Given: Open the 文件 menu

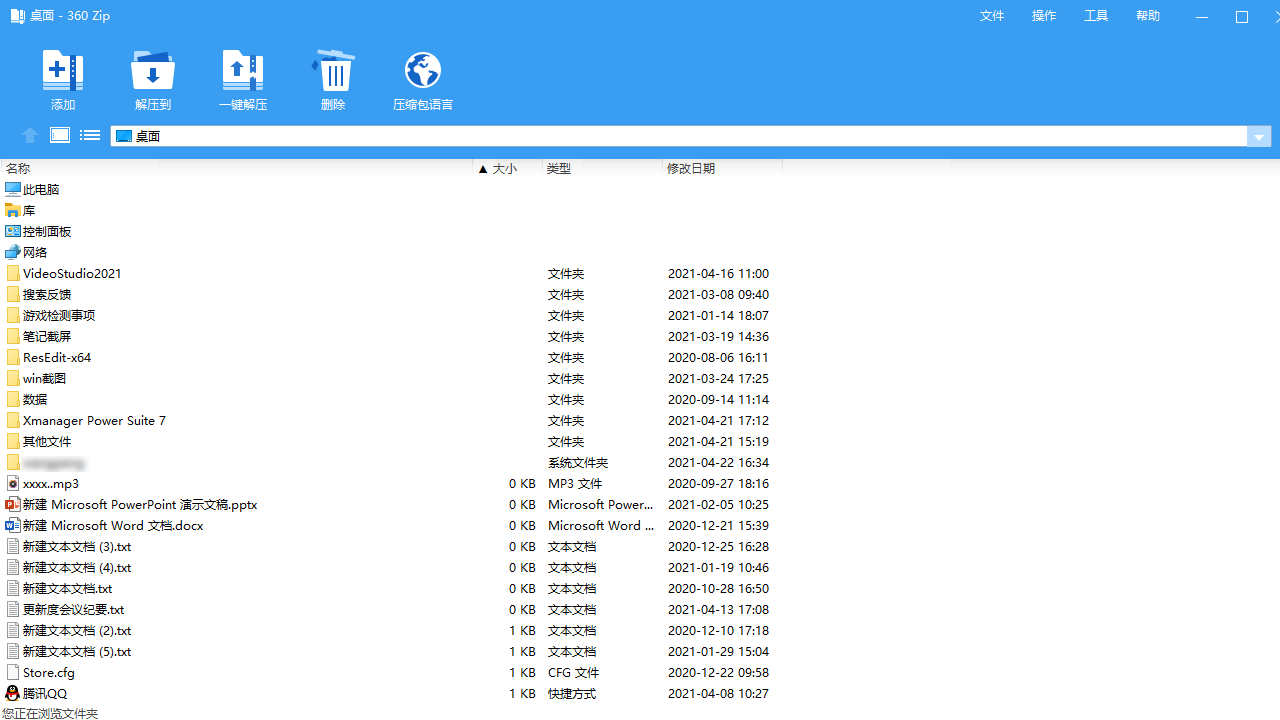Looking at the screenshot, I should 991,15.
